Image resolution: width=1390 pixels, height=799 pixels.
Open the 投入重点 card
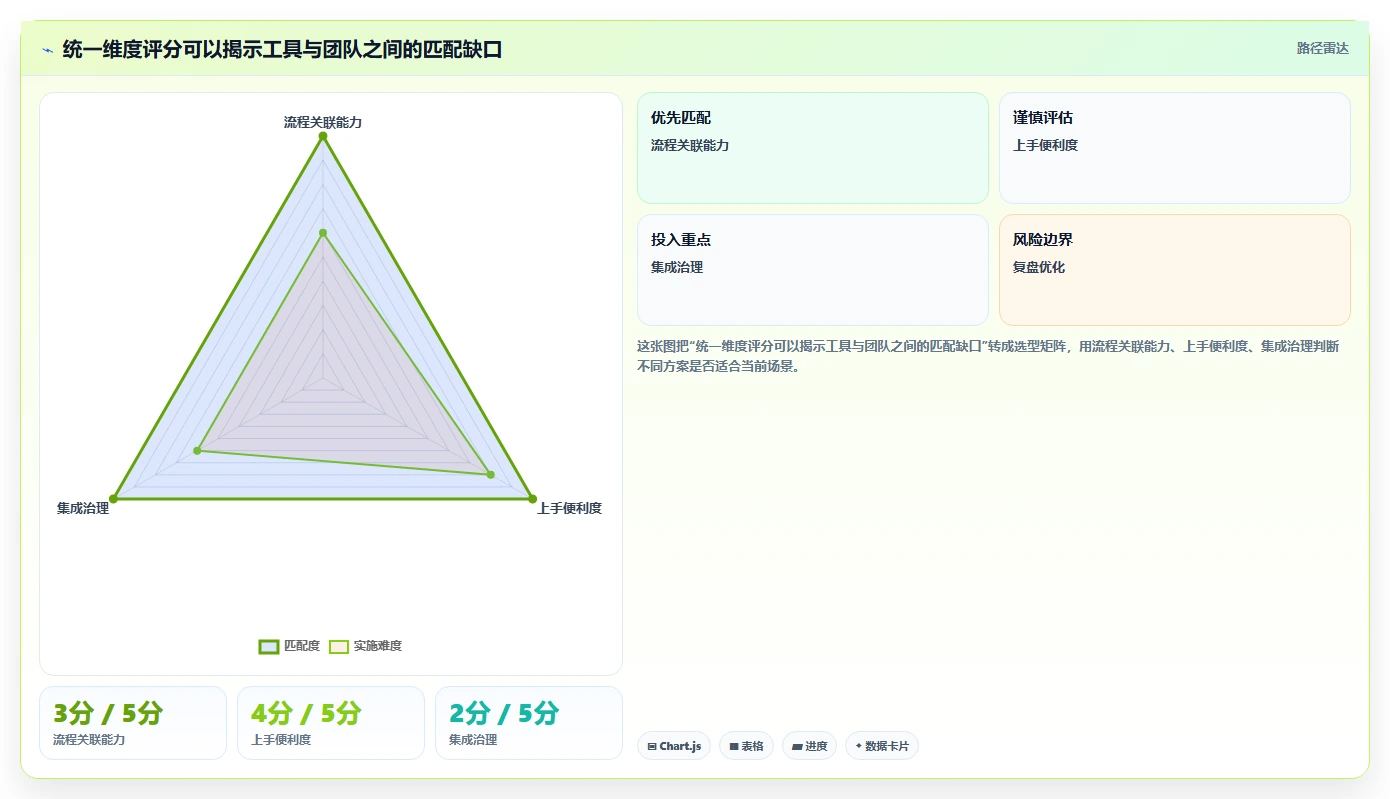click(x=813, y=270)
